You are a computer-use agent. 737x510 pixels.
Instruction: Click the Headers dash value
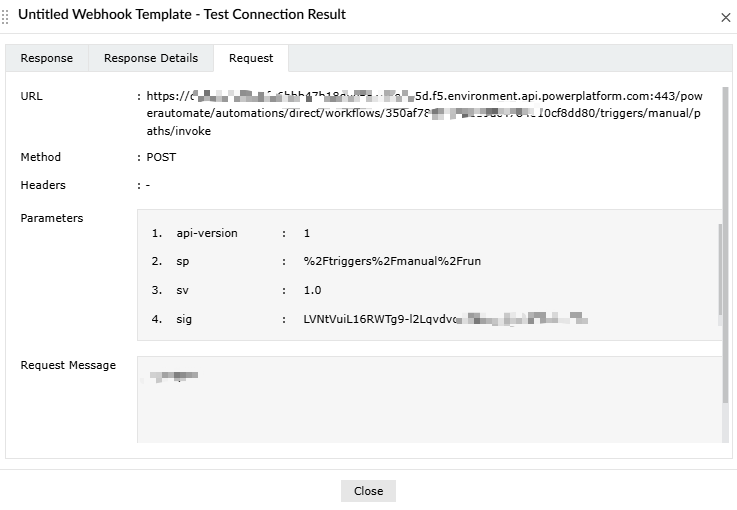click(x=148, y=185)
